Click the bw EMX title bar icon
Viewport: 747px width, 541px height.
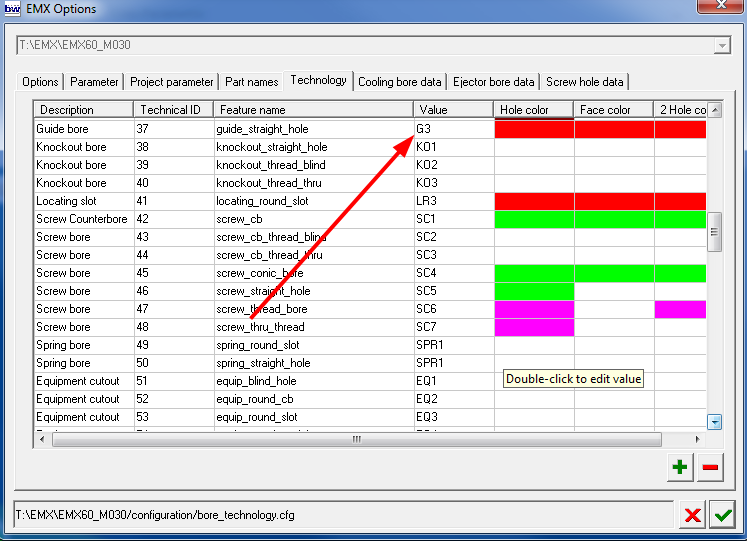click(x=12, y=9)
